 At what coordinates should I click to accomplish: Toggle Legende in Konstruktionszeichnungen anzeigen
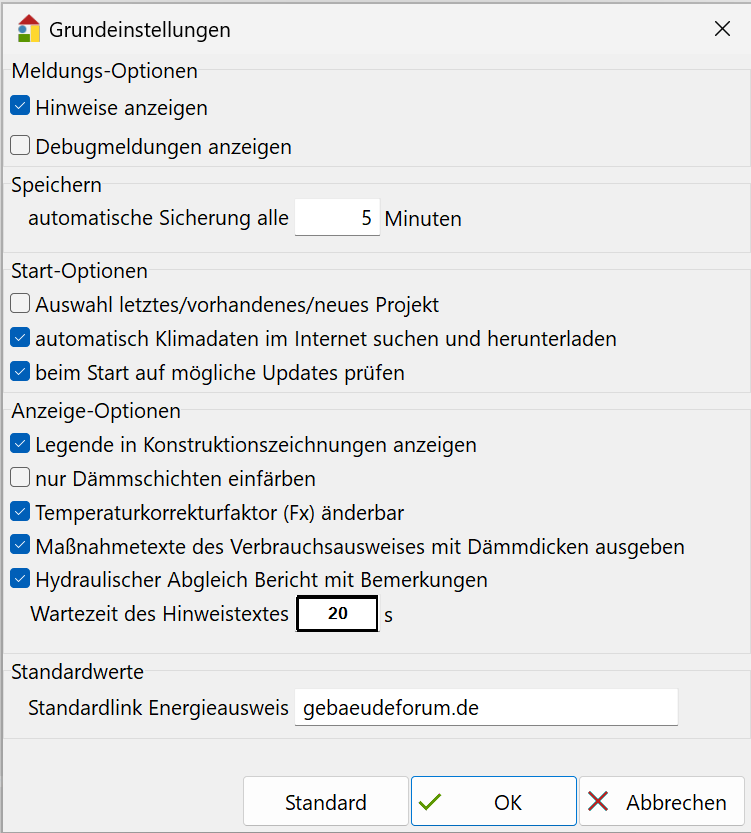click(20, 443)
